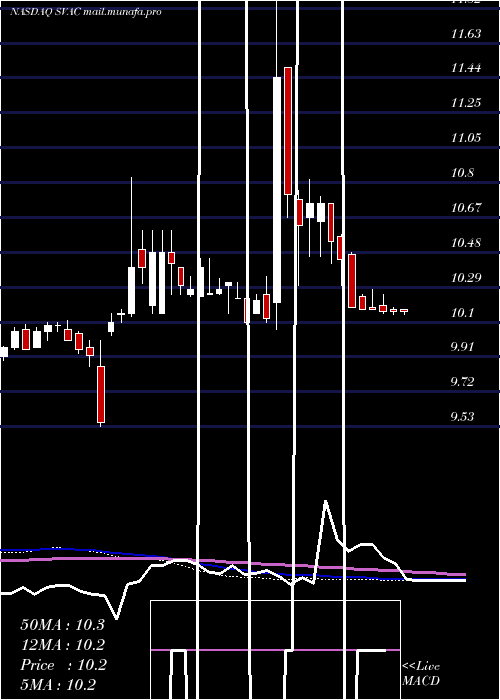Image resolution: width=500 pixels, height=700 pixels.
Task: Click the long red candlestick dropping to 9.53
Action: 101,394
